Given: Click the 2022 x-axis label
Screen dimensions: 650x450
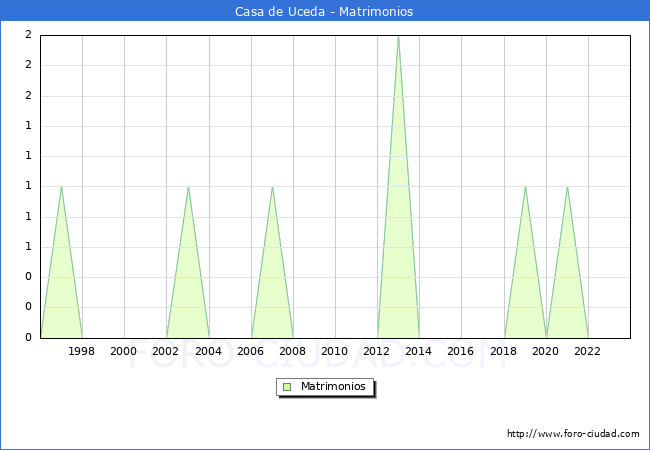Looking at the screenshot, I should tap(588, 351).
